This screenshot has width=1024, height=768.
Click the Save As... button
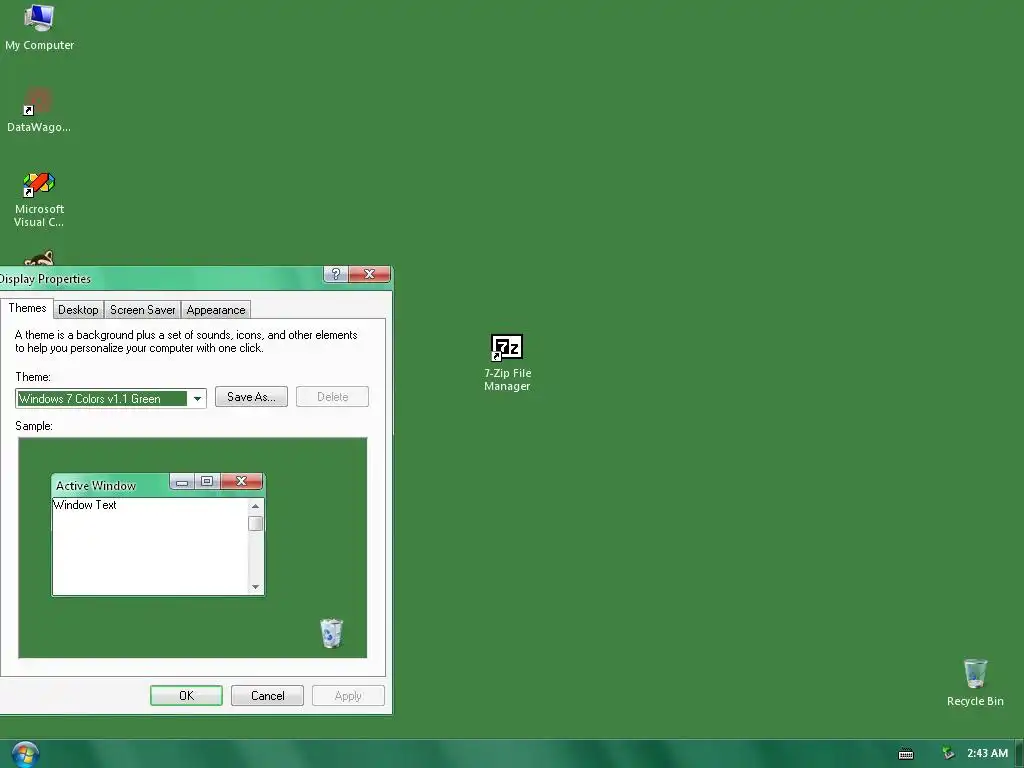251,396
